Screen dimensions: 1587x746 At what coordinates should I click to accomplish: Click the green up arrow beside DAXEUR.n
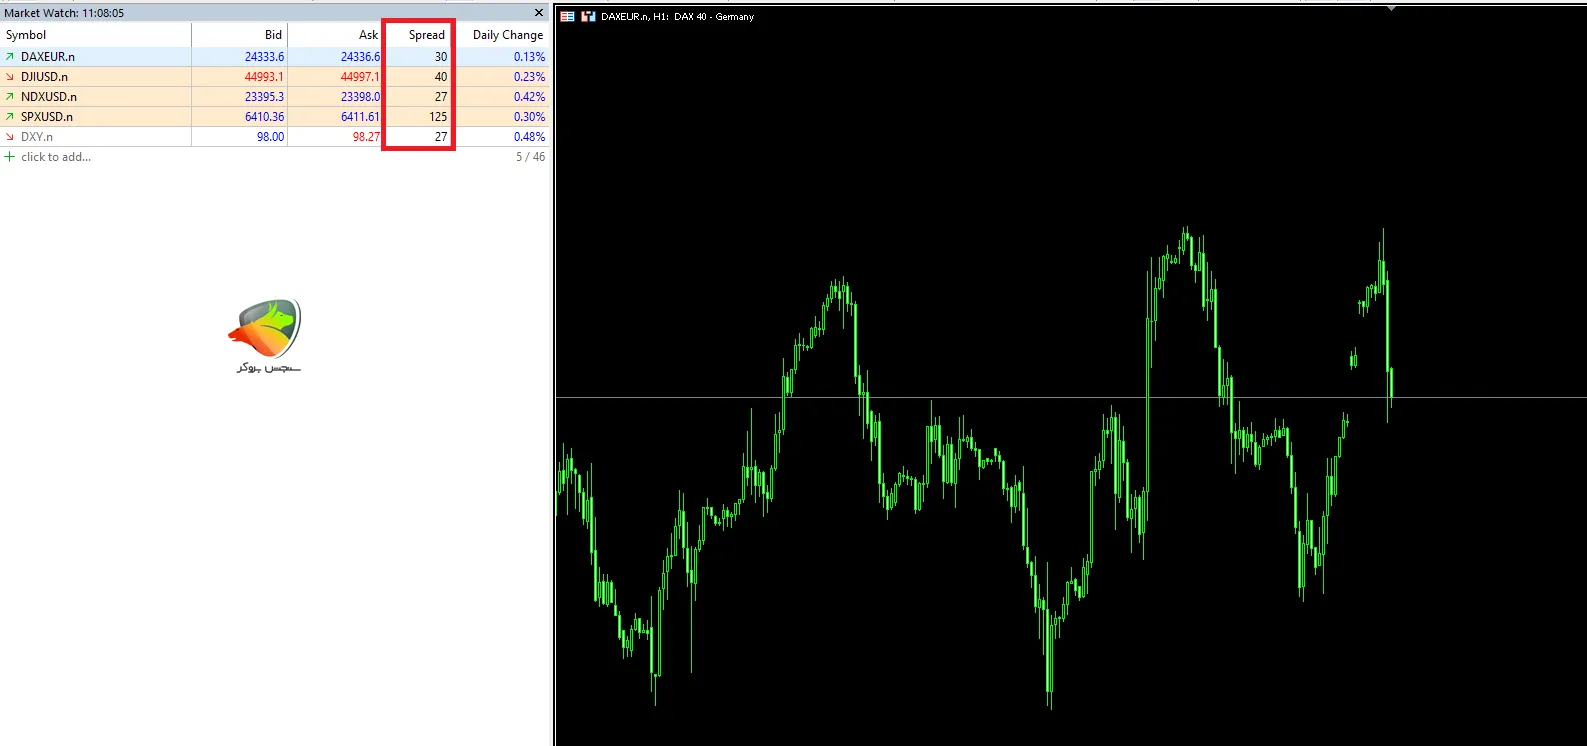(x=10, y=57)
